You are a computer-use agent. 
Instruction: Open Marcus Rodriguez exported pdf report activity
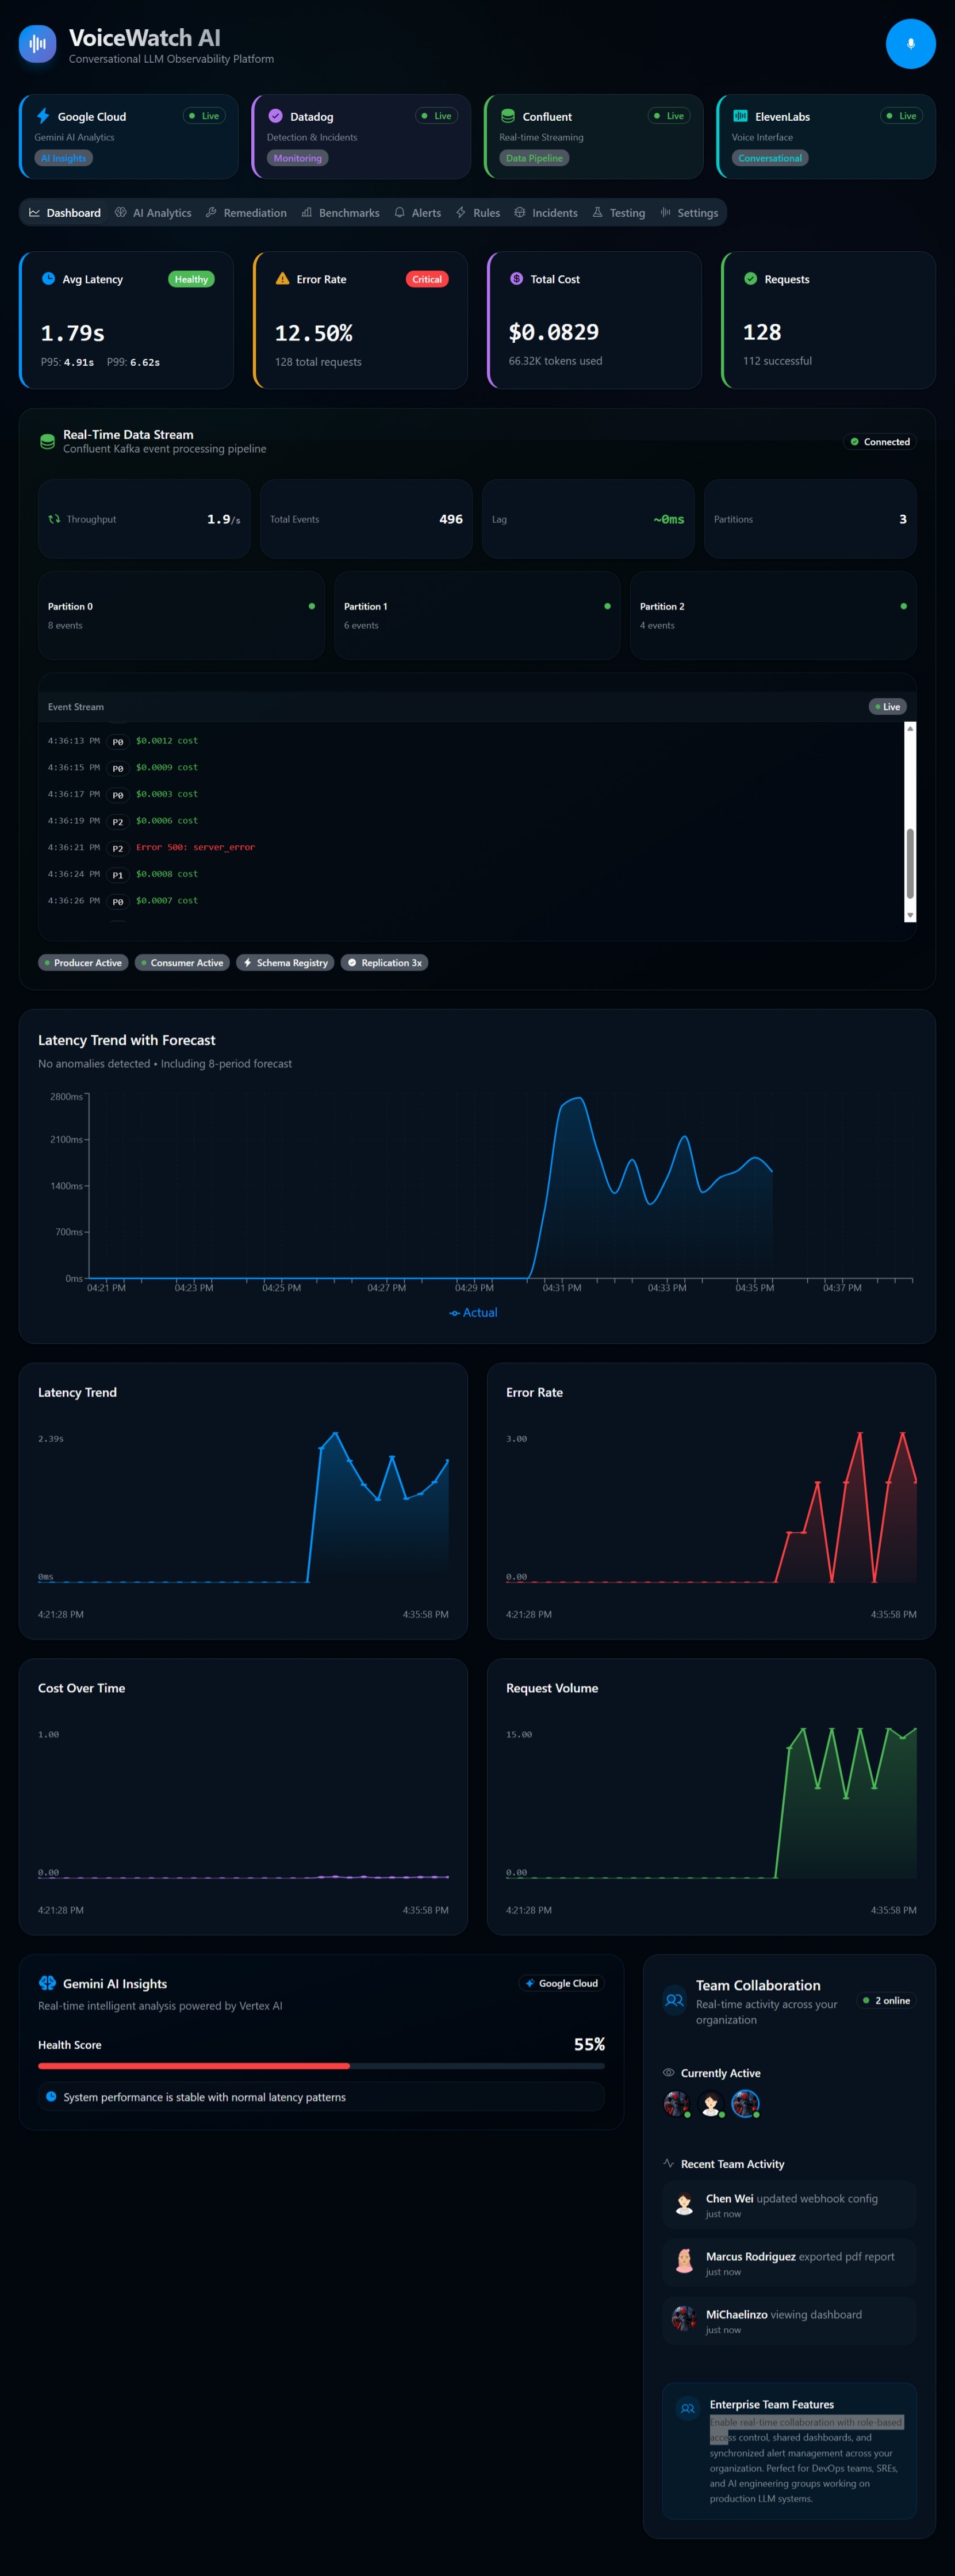[x=789, y=2263]
